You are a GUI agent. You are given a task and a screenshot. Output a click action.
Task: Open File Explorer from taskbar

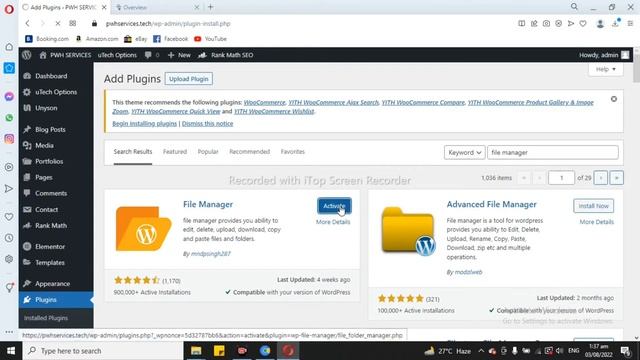(196, 351)
